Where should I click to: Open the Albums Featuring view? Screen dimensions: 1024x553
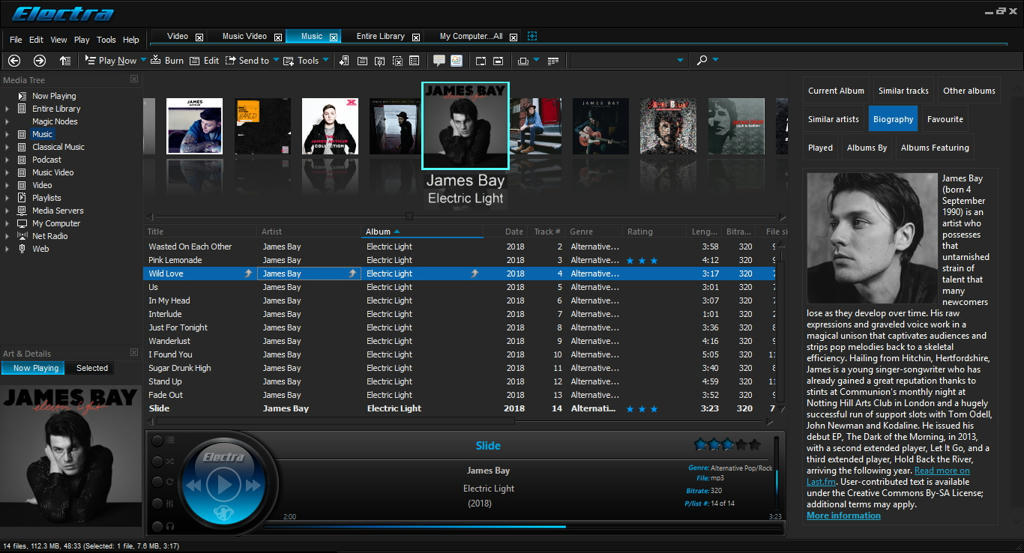click(935, 148)
